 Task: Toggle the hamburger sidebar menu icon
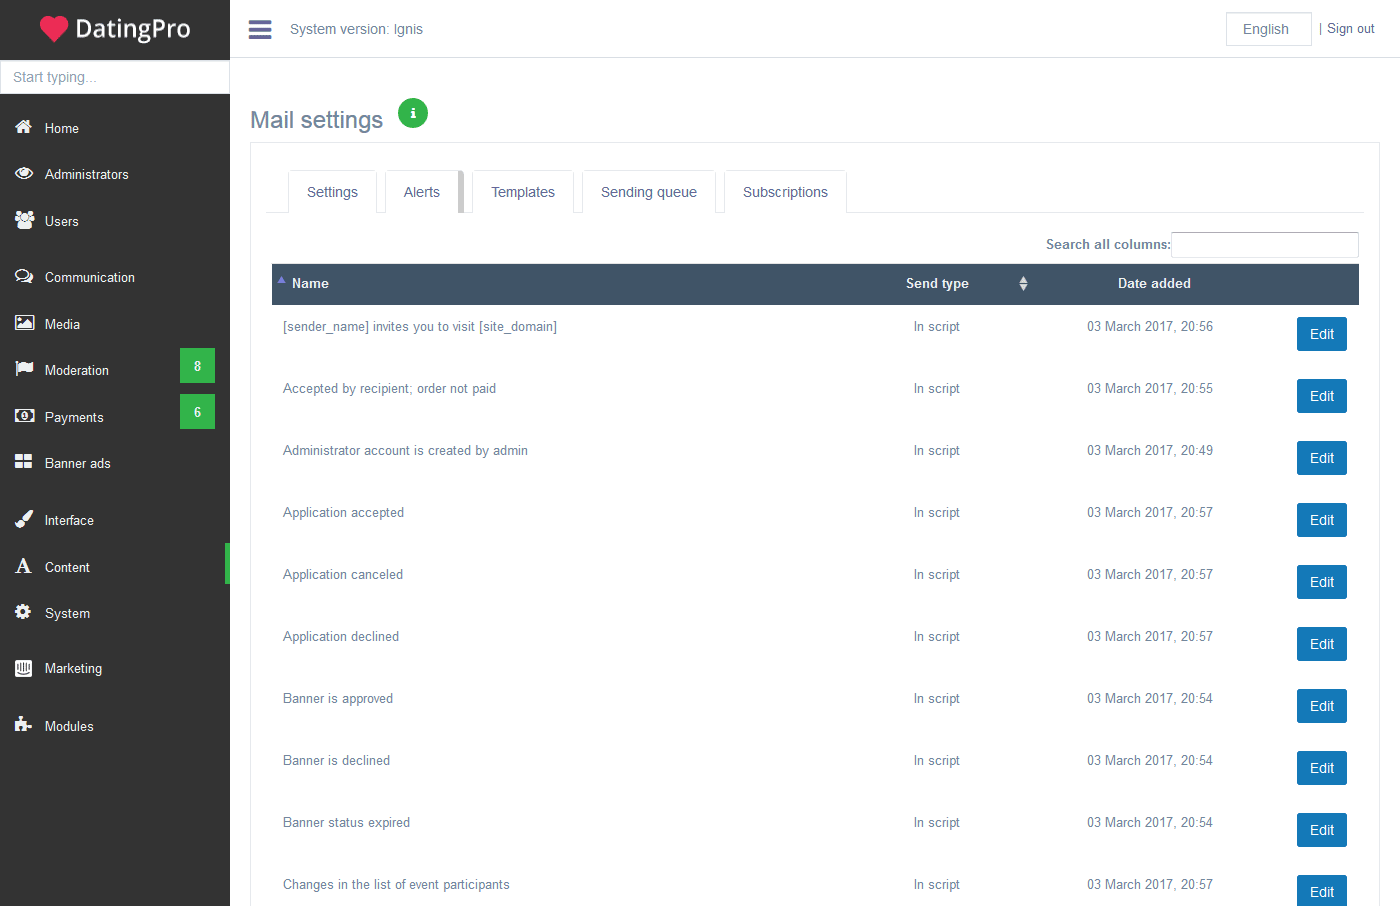[x=260, y=29]
